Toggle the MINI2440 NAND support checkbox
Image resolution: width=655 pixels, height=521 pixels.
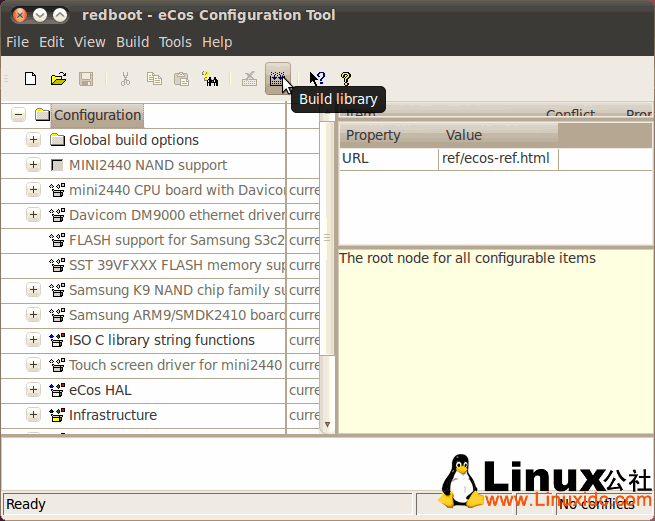click(x=57, y=165)
